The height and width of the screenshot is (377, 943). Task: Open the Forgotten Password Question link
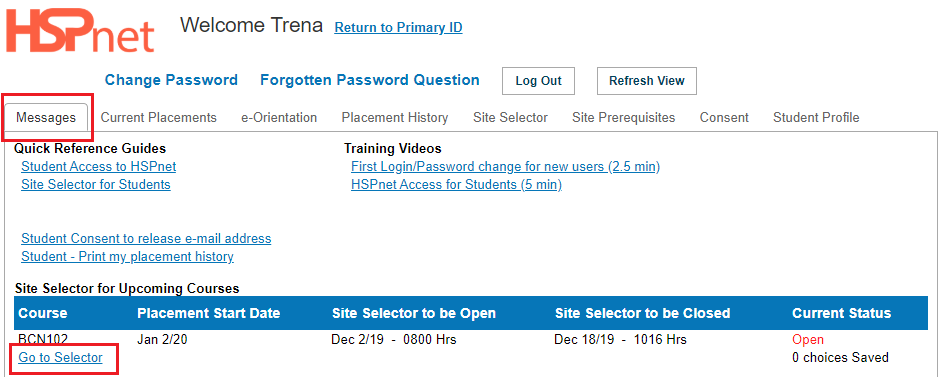(x=370, y=80)
